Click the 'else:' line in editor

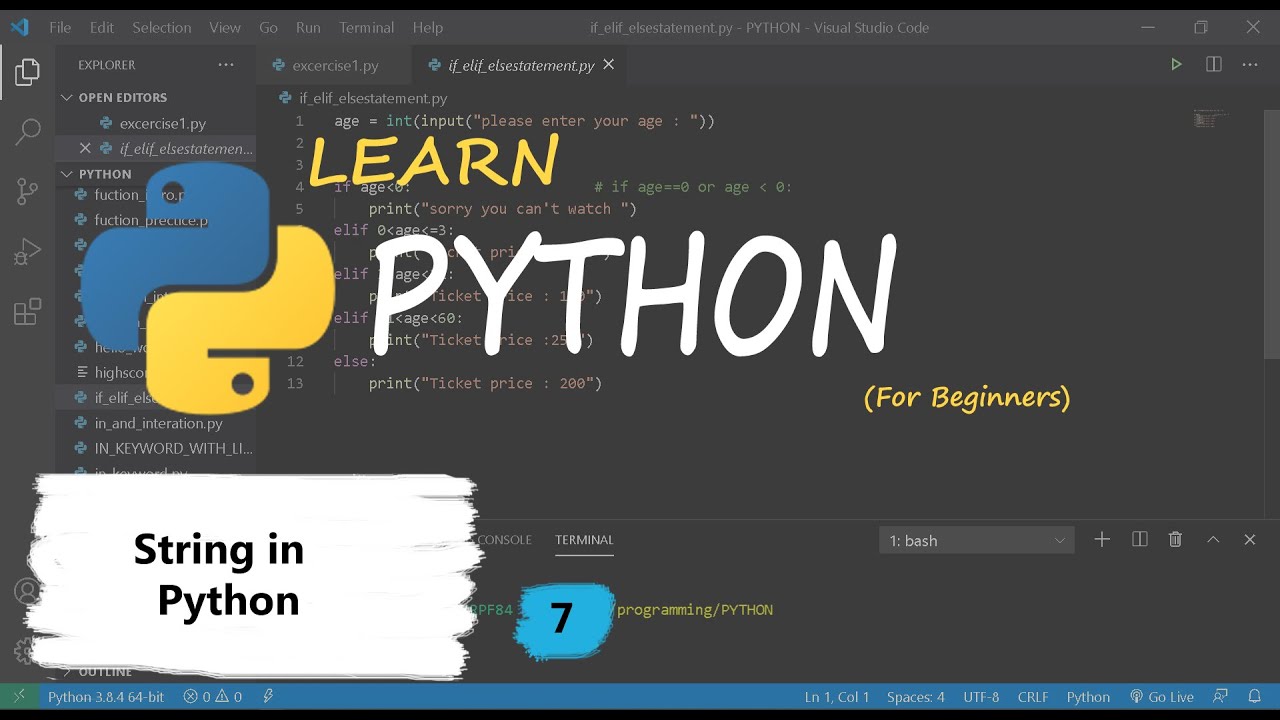[x=355, y=361]
